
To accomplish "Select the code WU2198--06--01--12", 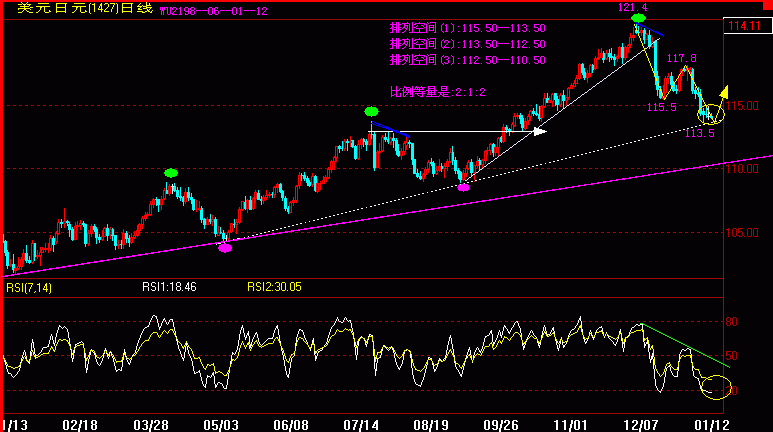I will click(213, 11).
